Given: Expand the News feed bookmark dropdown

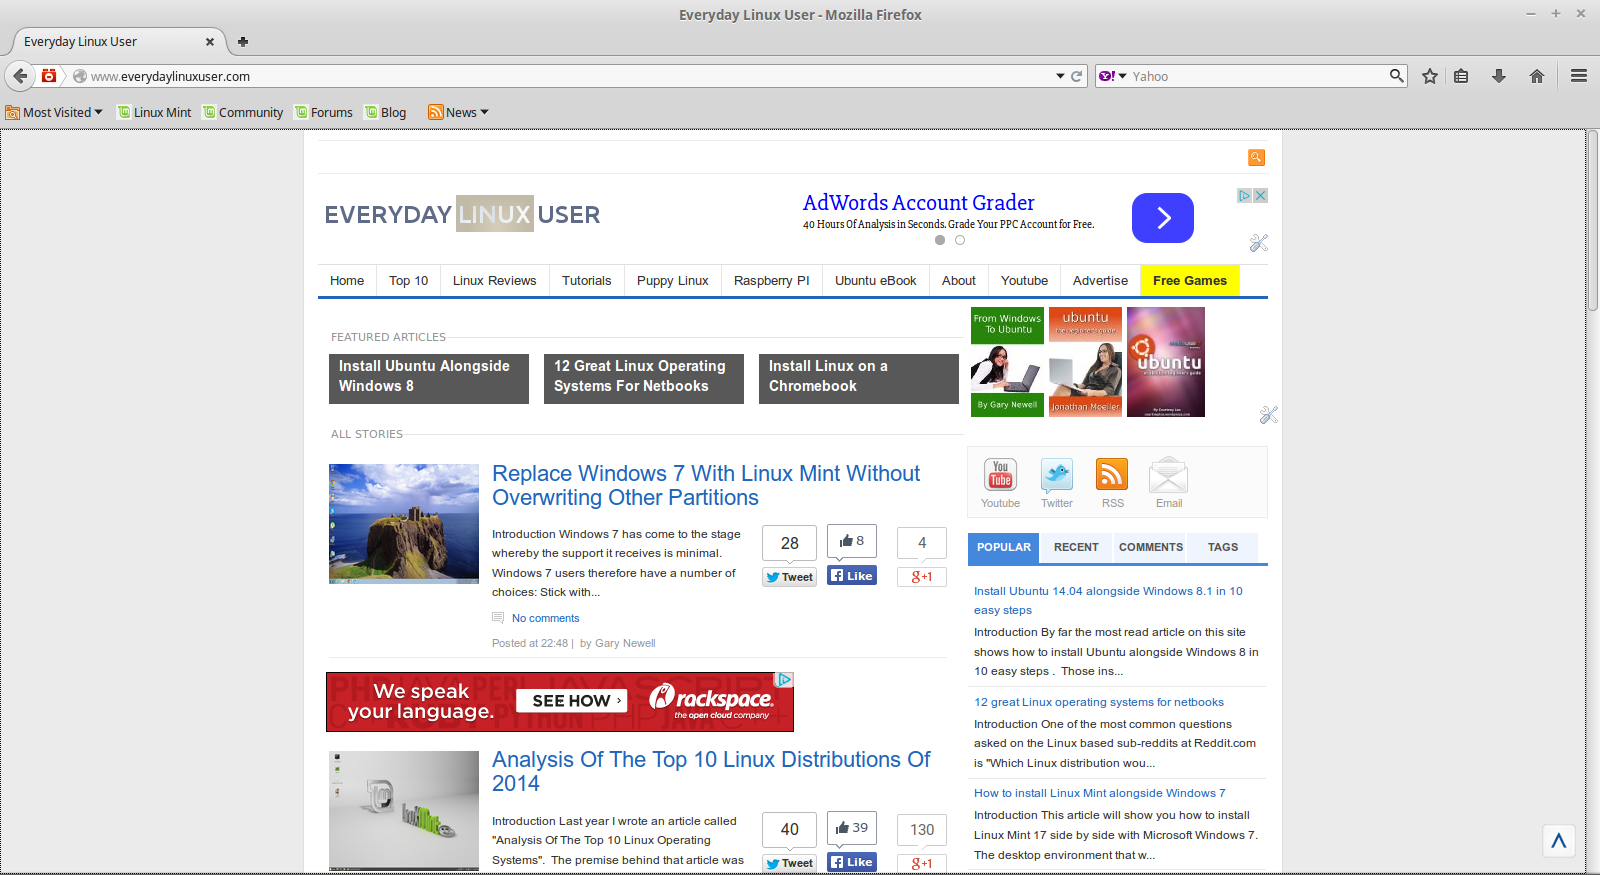Looking at the screenshot, I should pyautogui.click(x=458, y=112).
